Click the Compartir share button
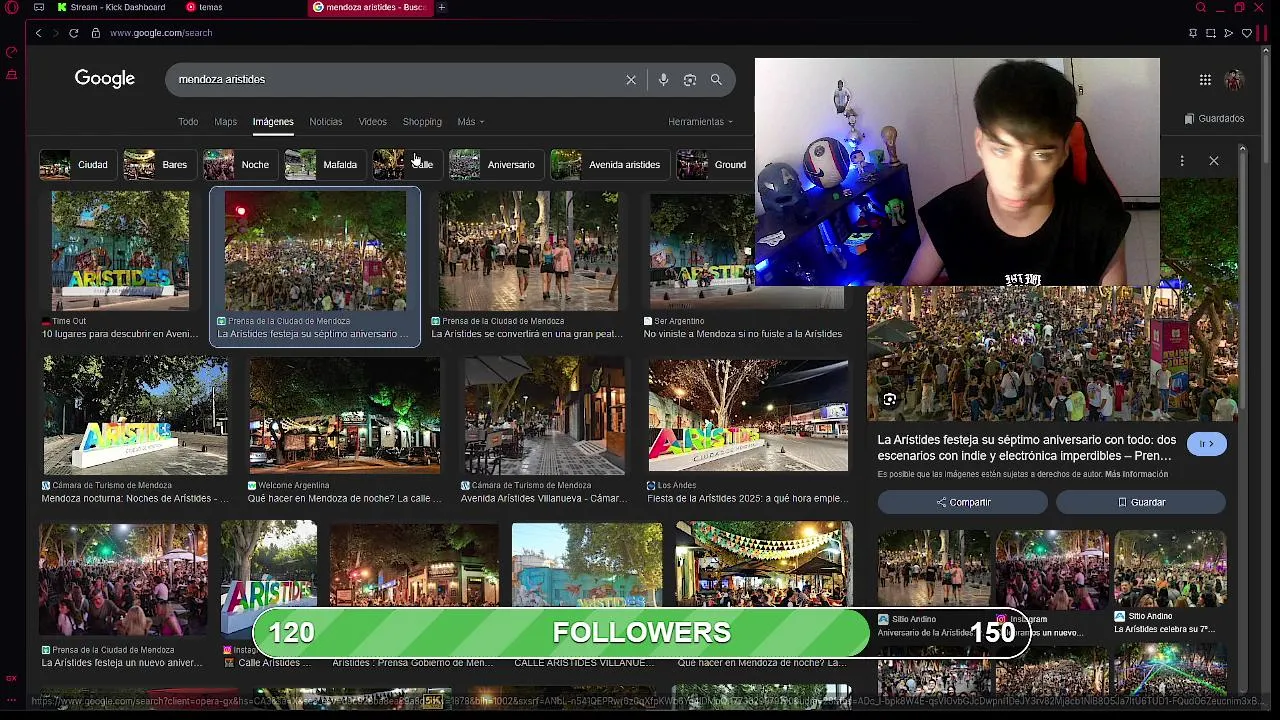Viewport: 1280px width, 720px height. (963, 502)
